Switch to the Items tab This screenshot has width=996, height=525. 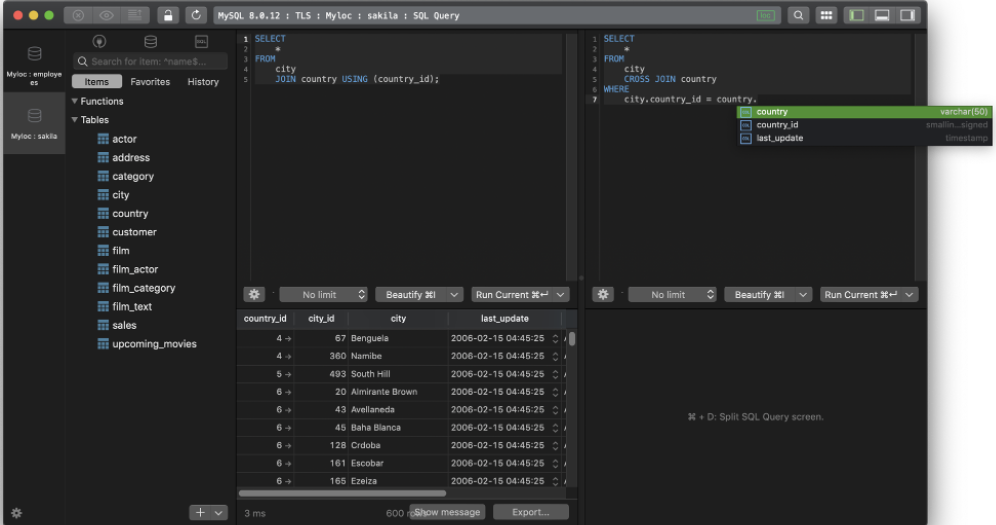pyautogui.click(x=97, y=81)
